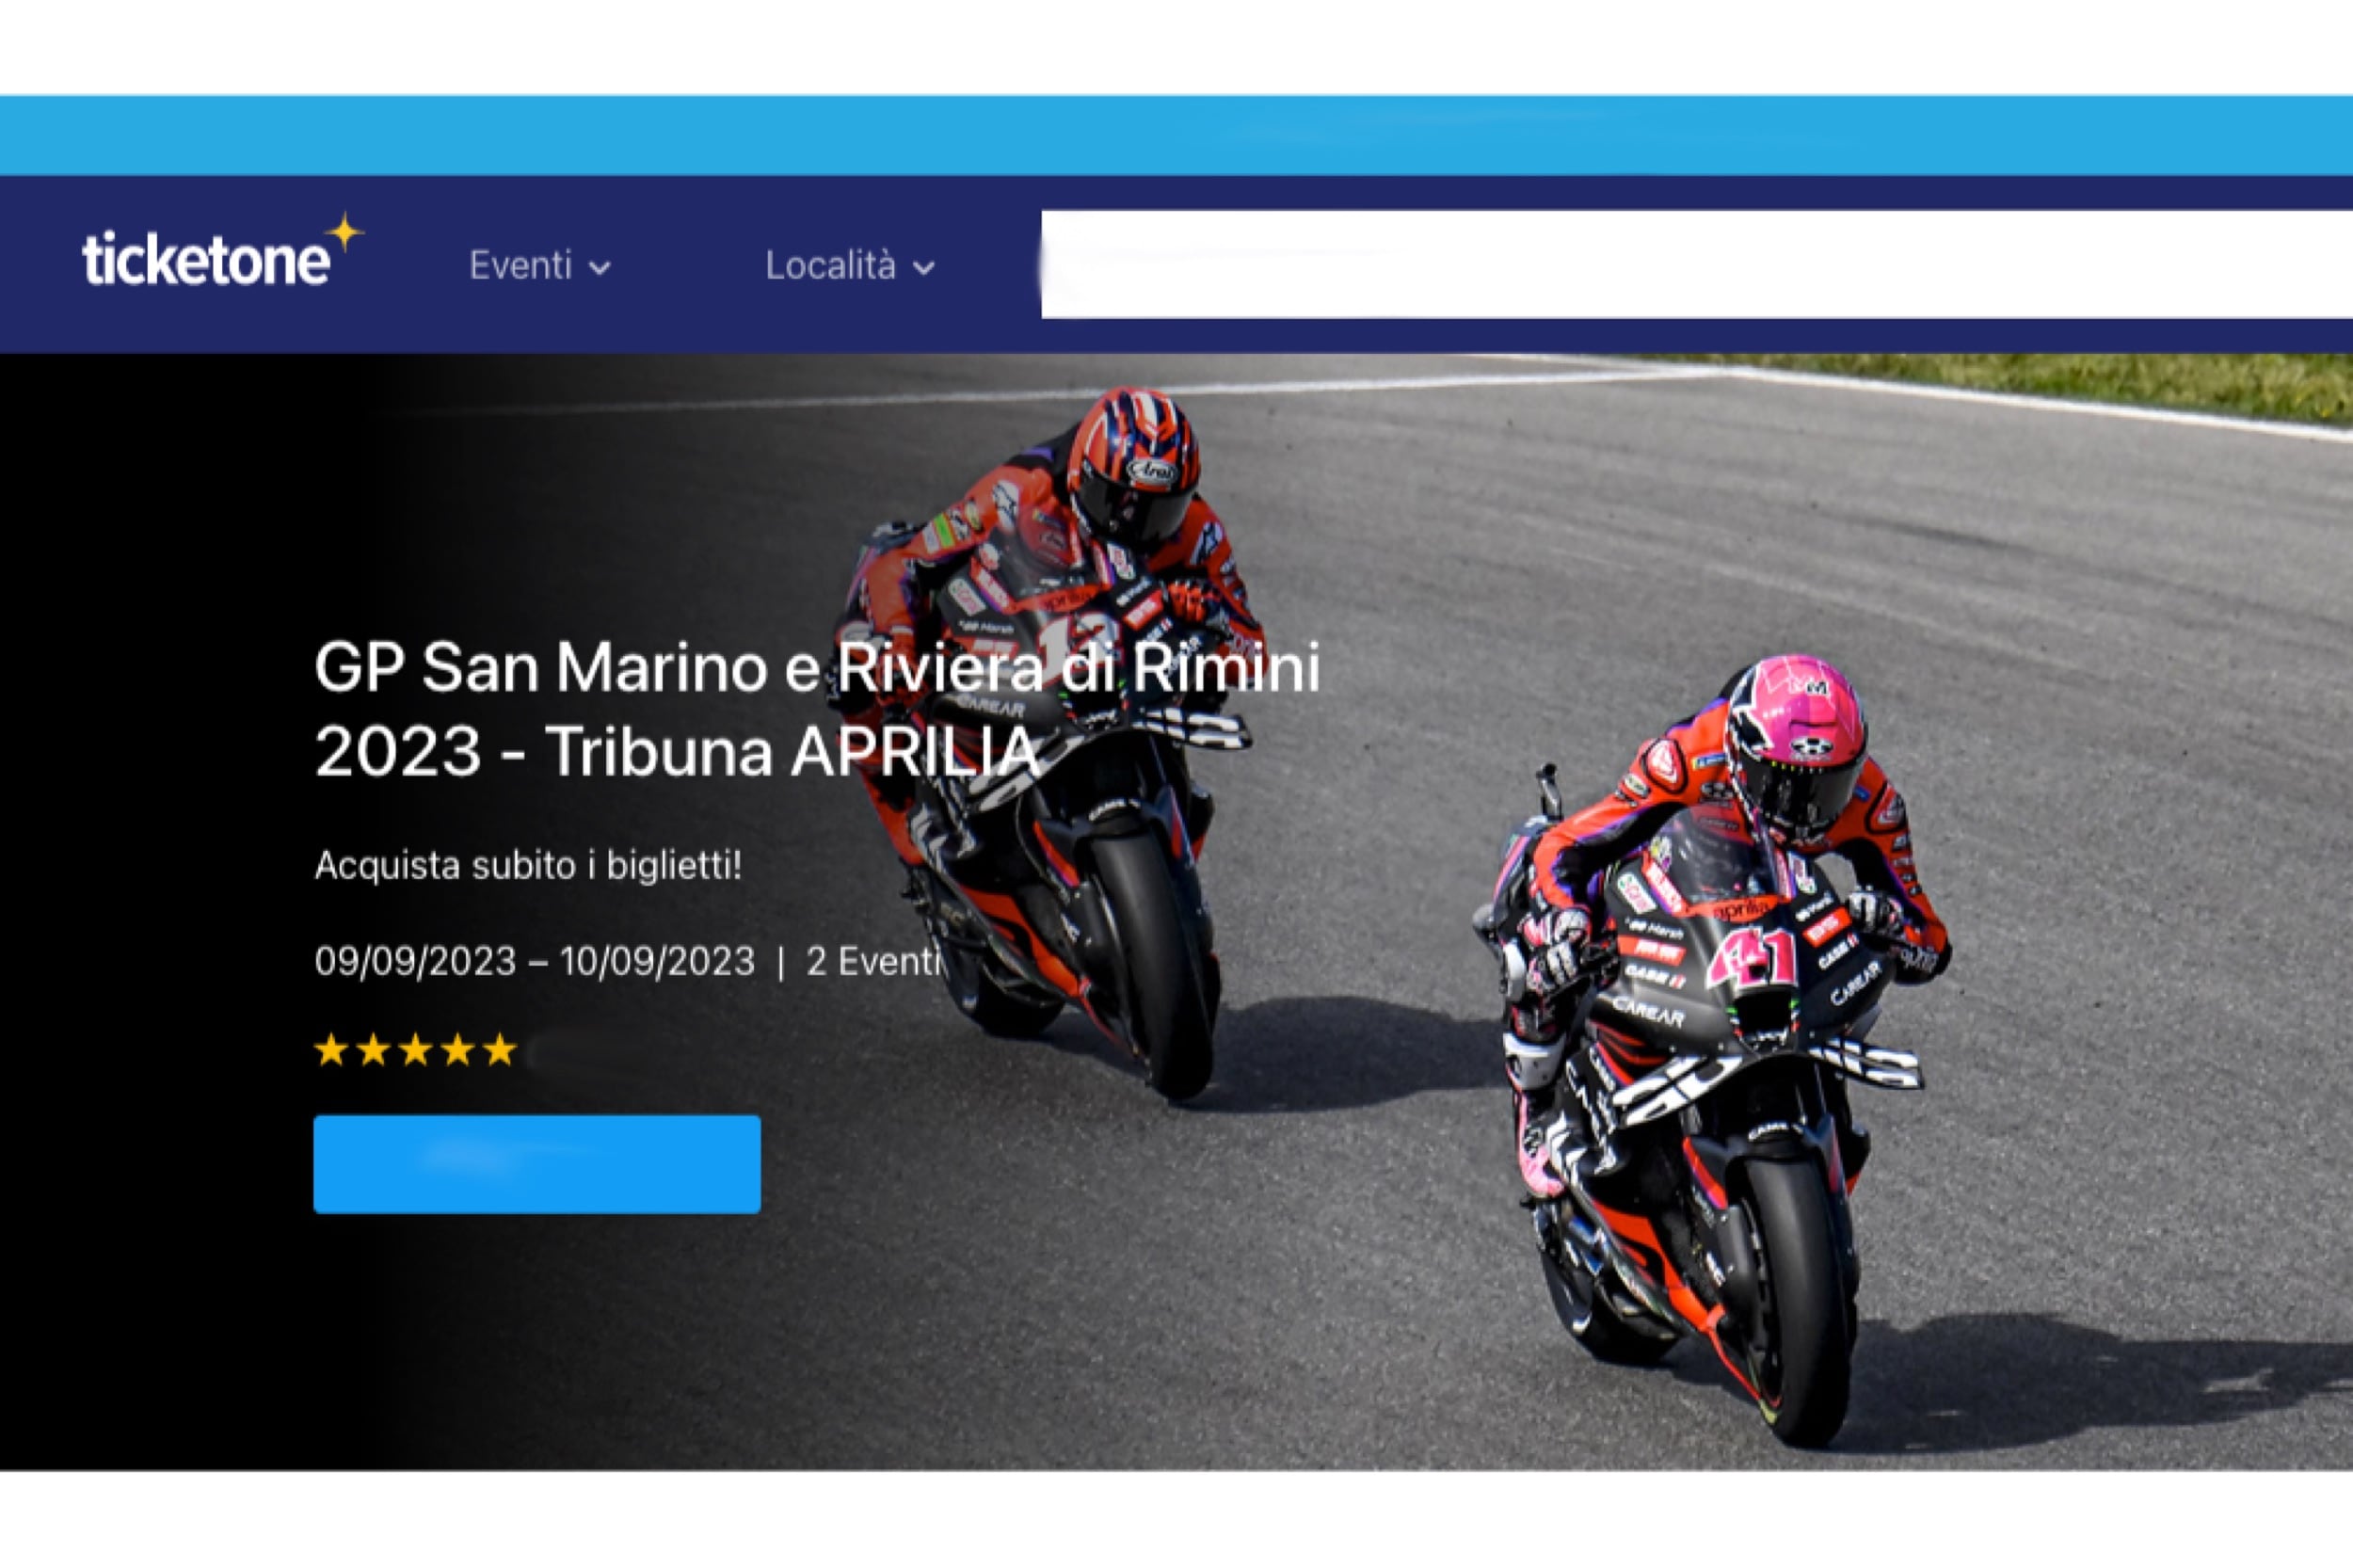
Task: Click the fourth yellow rating star
Action: 457,1051
